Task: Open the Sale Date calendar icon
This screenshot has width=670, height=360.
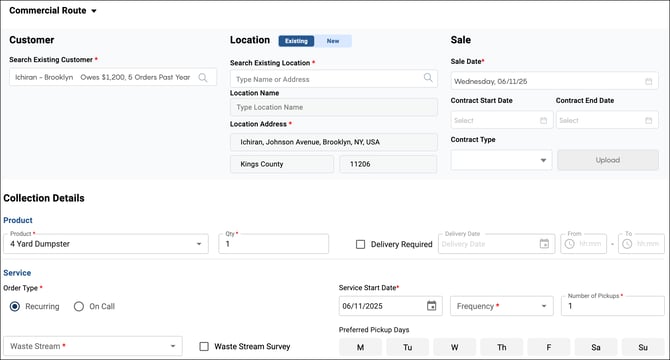Action: point(648,81)
